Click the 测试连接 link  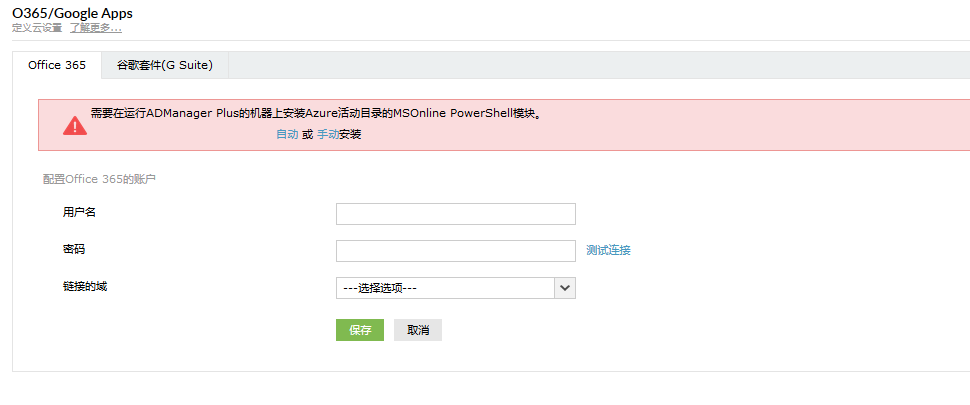click(x=609, y=250)
